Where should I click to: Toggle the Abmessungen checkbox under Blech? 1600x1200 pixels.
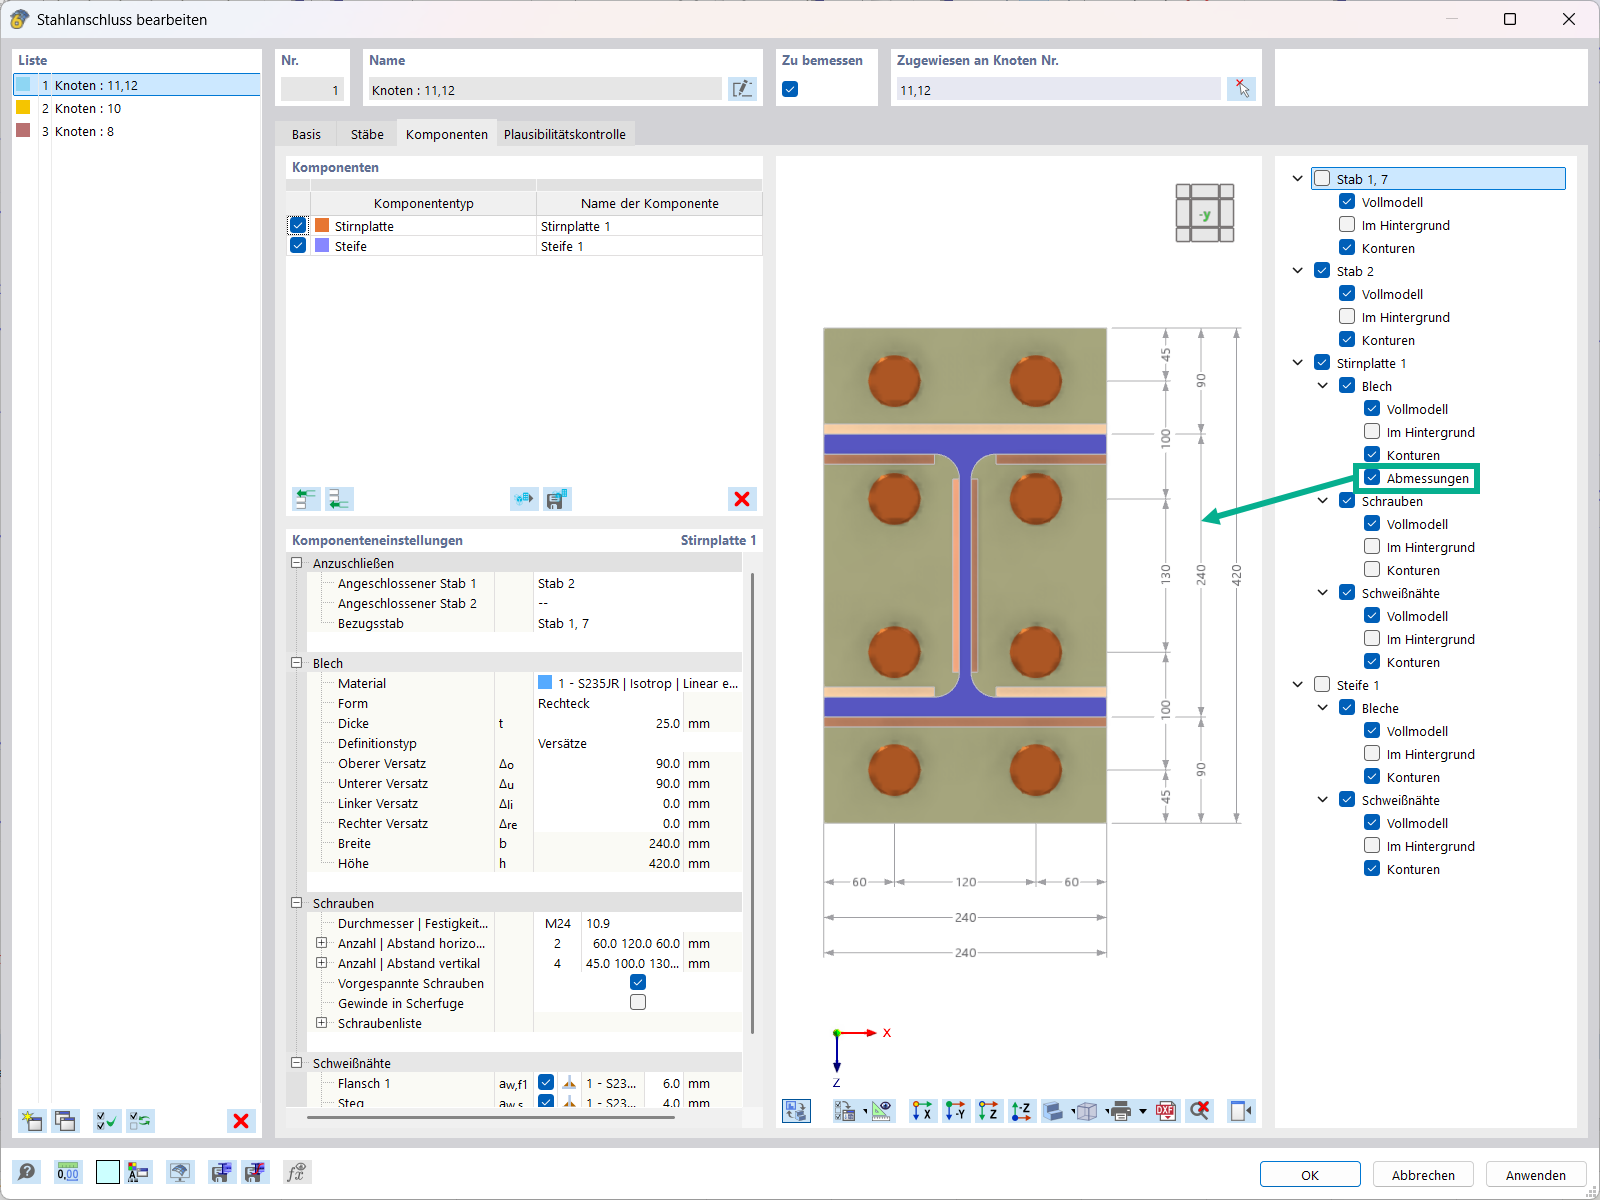click(1372, 477)
